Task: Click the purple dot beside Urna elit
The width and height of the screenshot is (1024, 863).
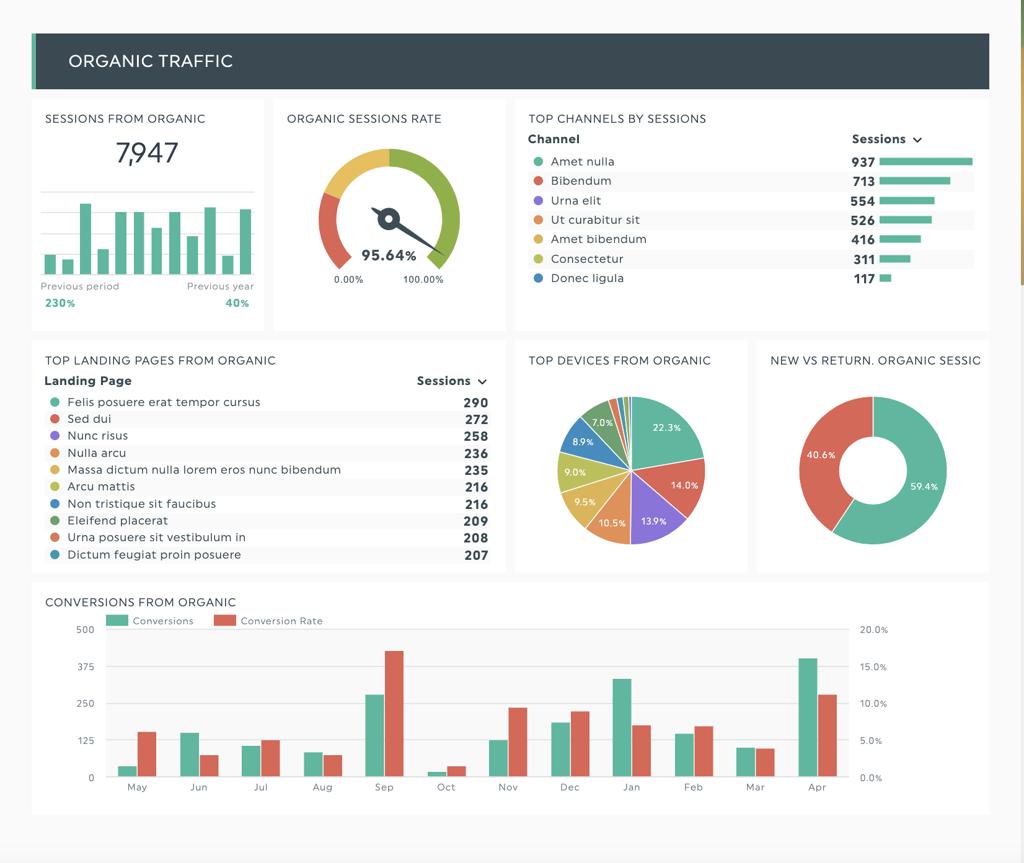Action: 538,201
